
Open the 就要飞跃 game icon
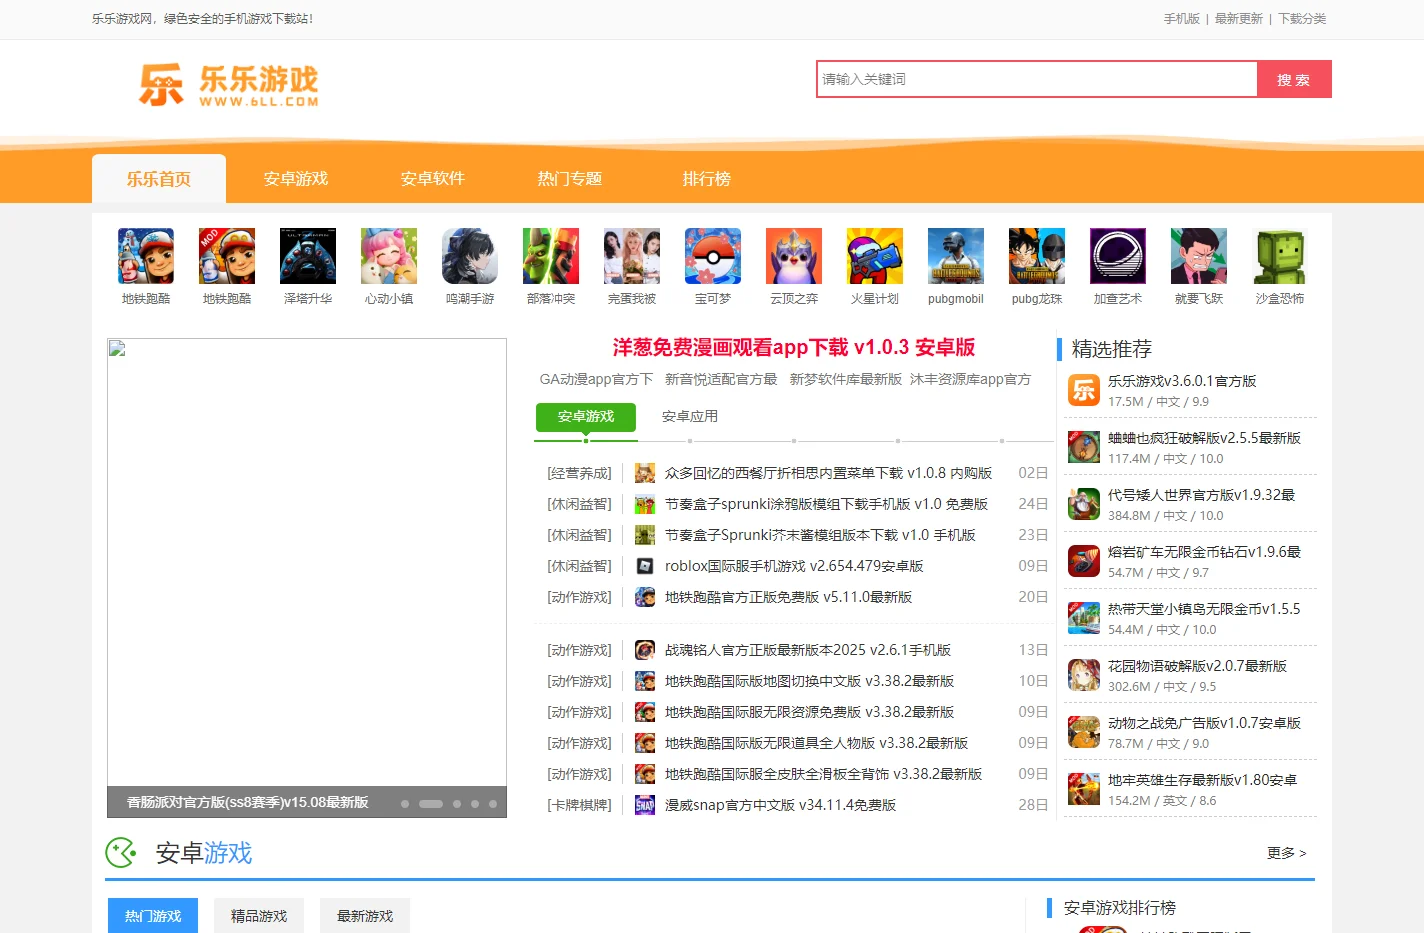[1199, 256]
